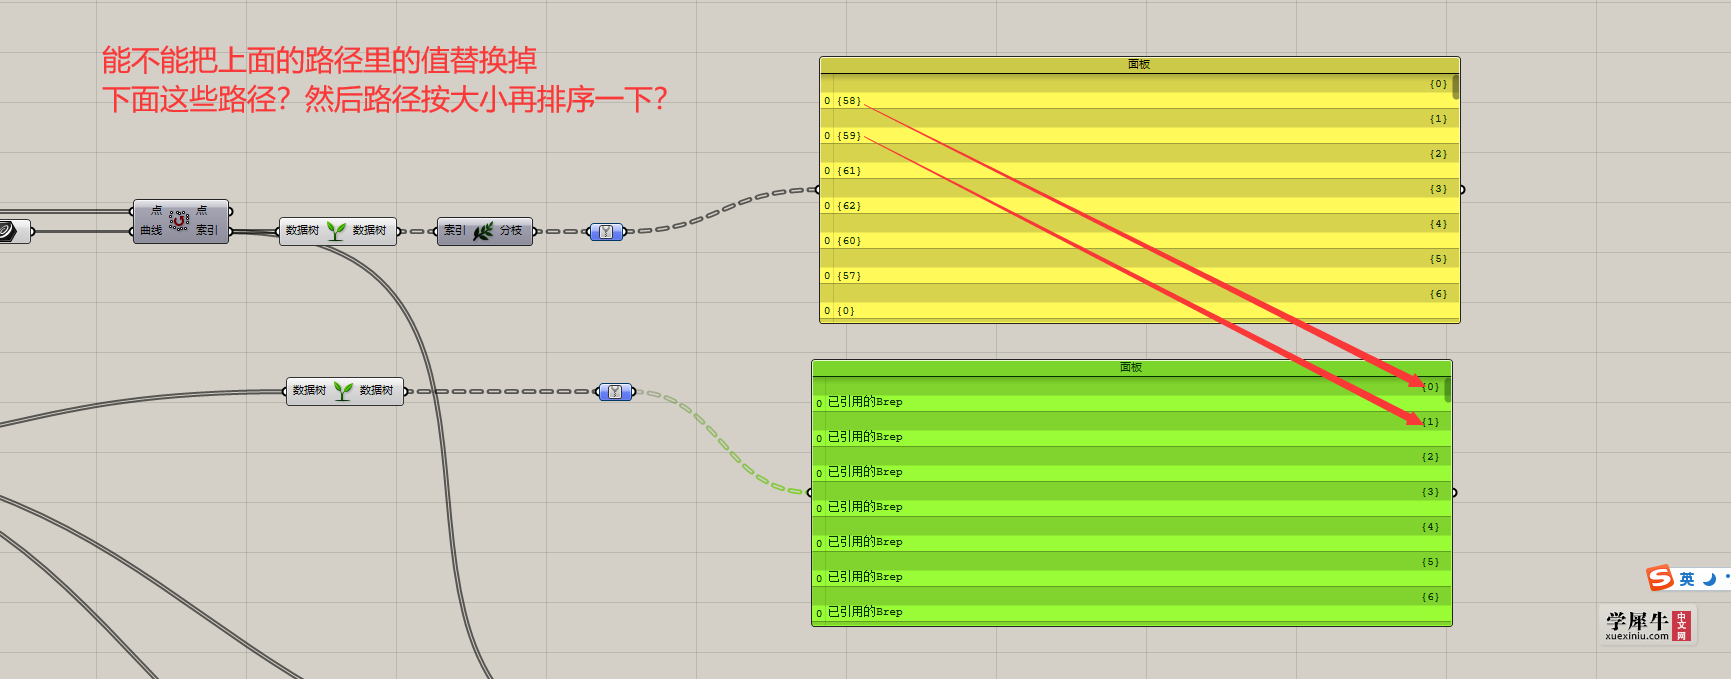Select the green panel title 面板
This screenshot has width=1731, height=679.
click(1131, 367)
